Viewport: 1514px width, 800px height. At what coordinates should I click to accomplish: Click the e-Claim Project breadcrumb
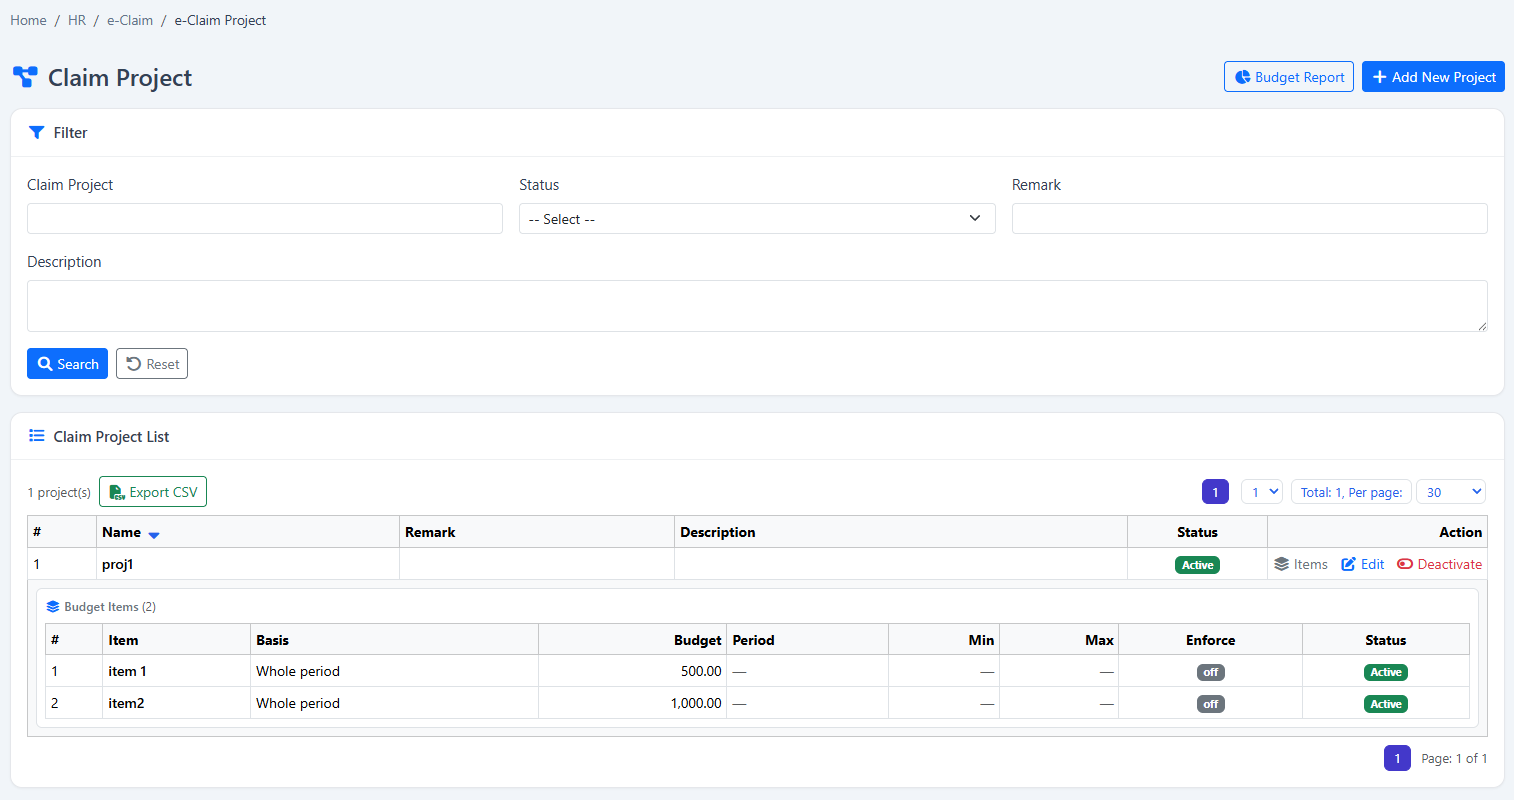pyautogui.click(x=220, y=20)
